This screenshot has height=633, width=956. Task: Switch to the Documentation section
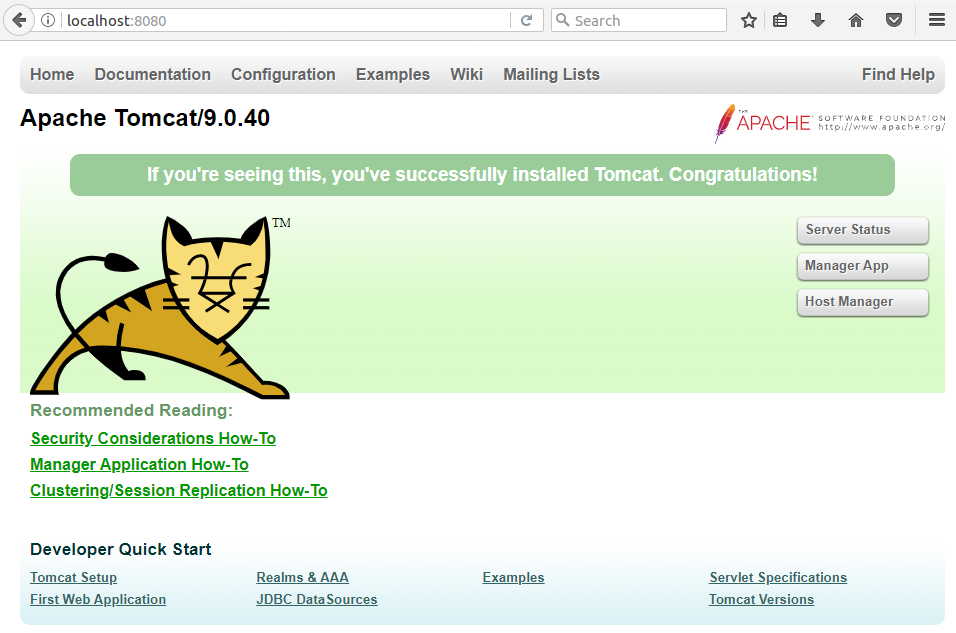click(152, 74)
